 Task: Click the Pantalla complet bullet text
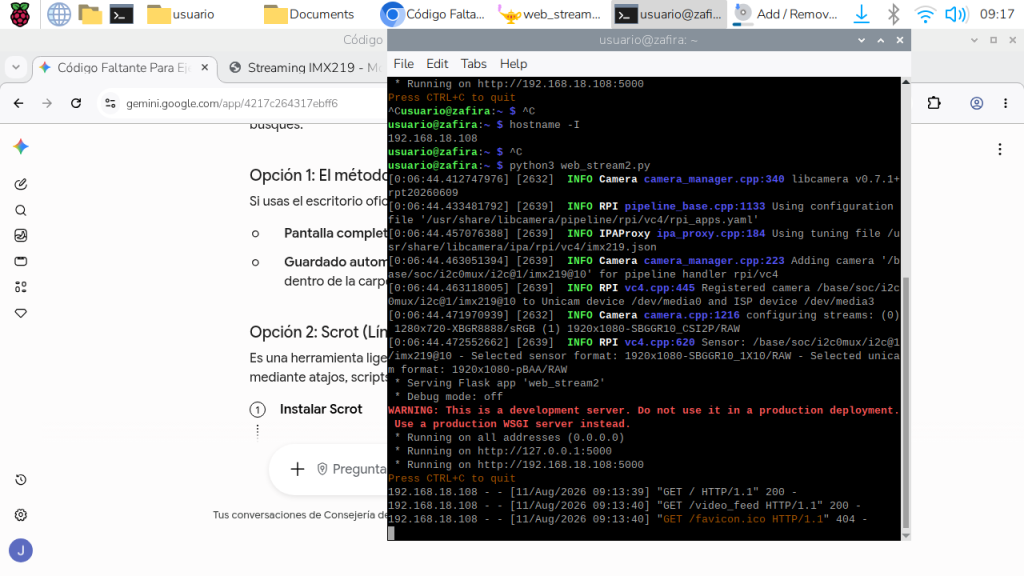pyautogui.click(x=335, y=233)
